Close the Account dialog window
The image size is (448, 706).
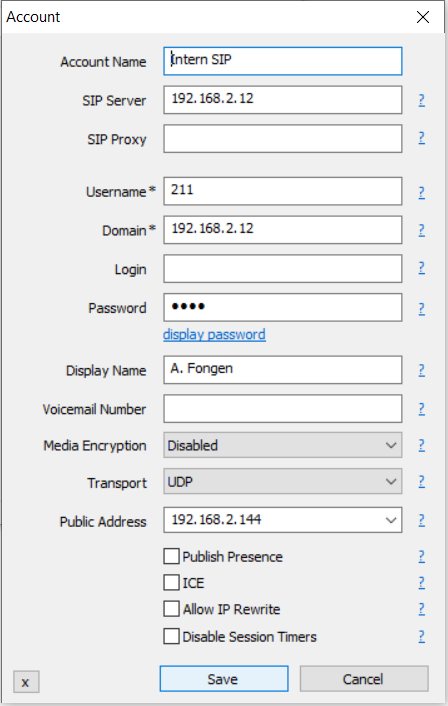point(423,17)
